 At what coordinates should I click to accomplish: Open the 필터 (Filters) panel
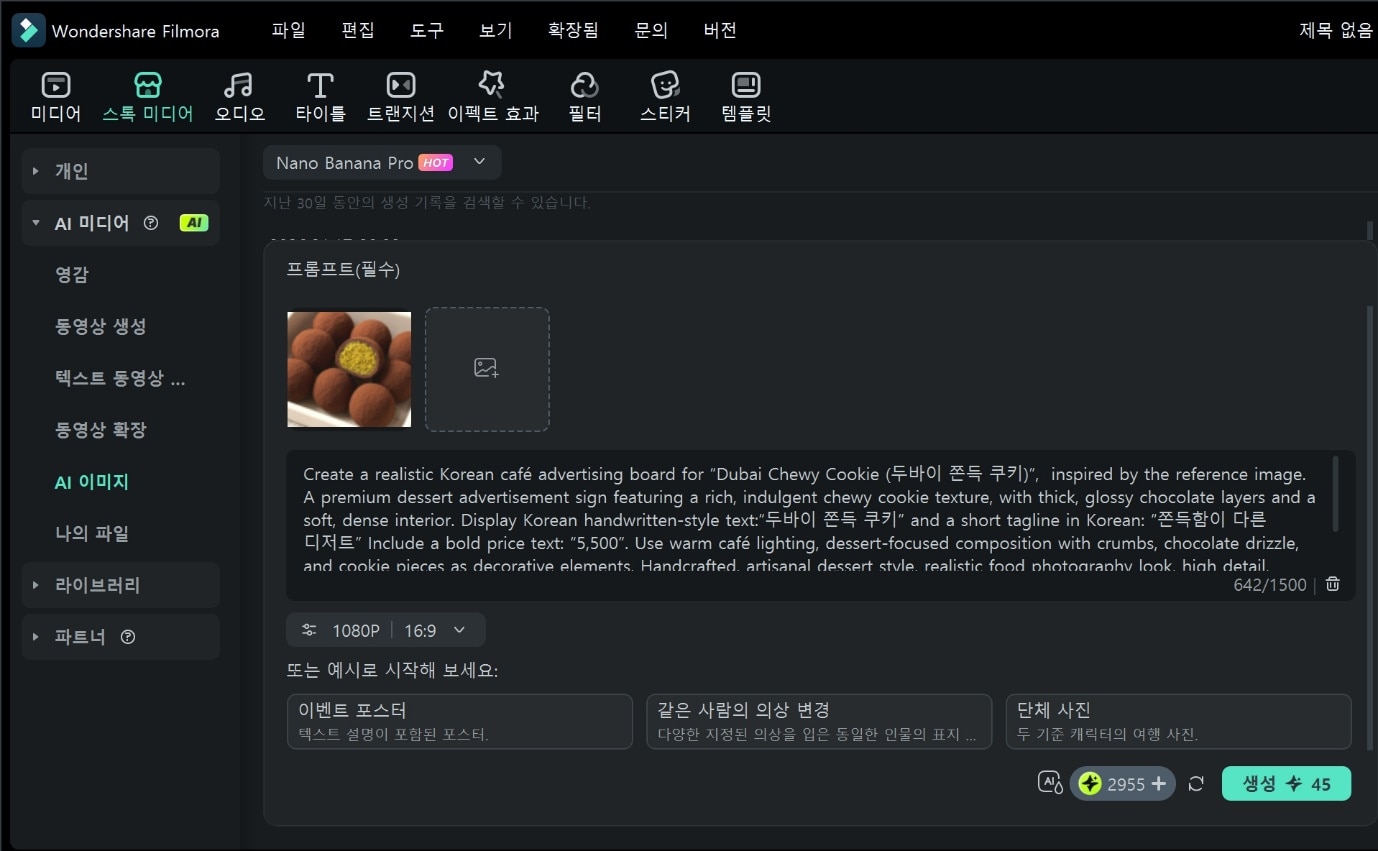(x=584, y=96)
